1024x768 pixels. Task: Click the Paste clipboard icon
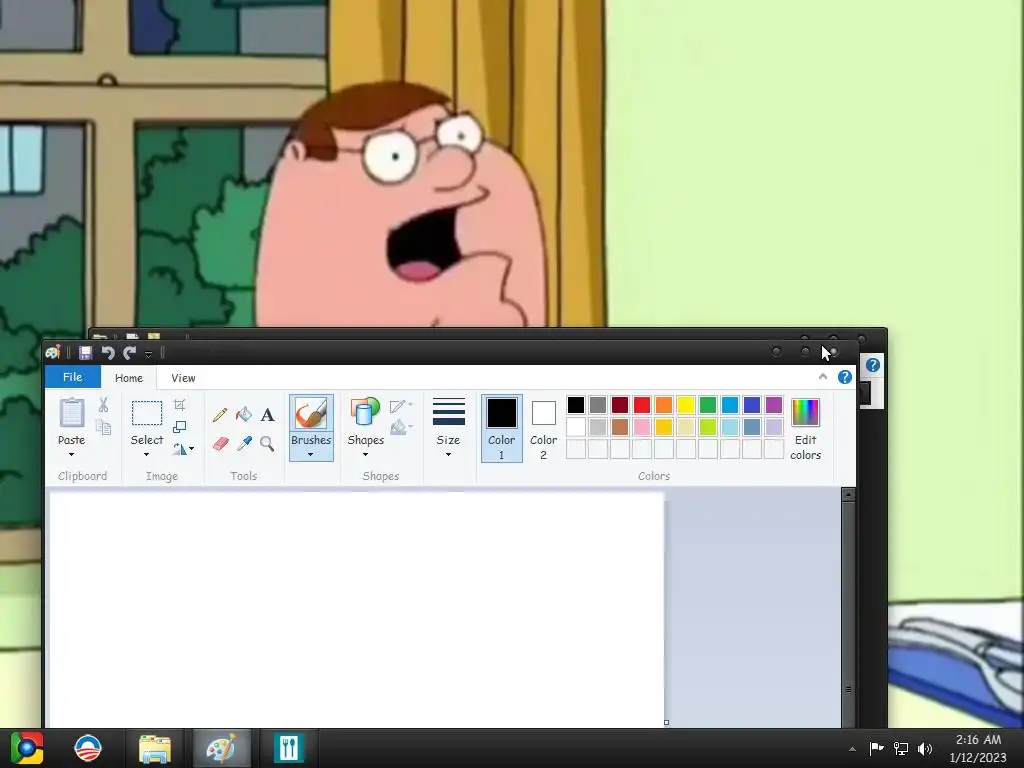(x=72, y=413)
